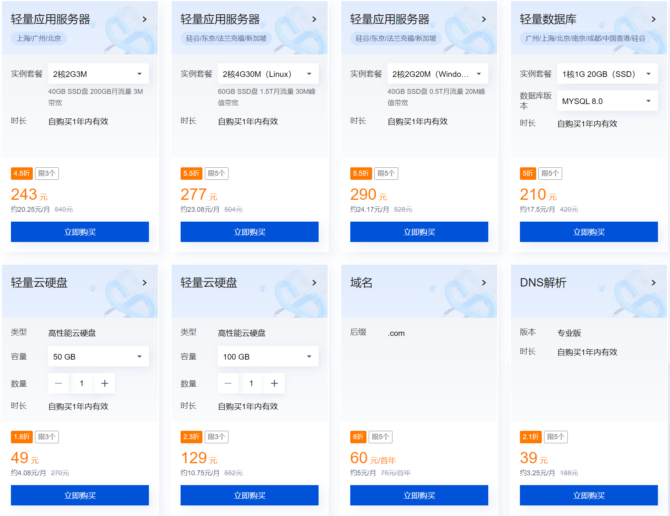Expand the 2核2G20M (Windows) package dropdown
Viewport: 670px width, 516px height.
(437, 74)
